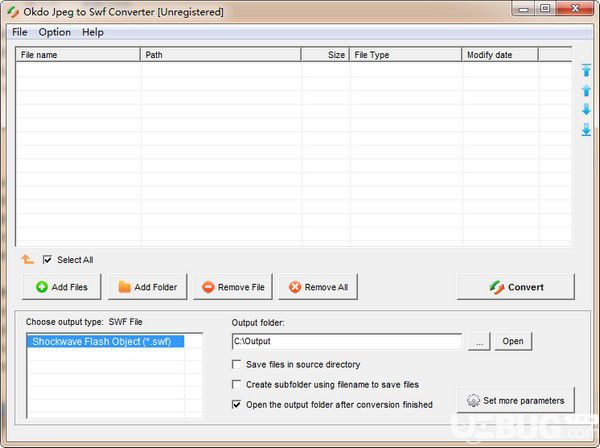
Task: Maximize the converter window
Action: pos(546,9)
